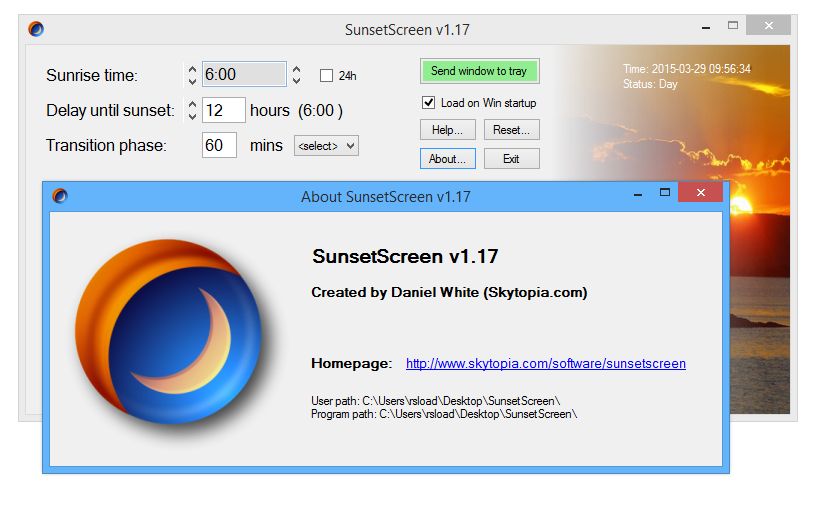Click the spinner beside Delay until sunset
The width and height of the screenshot is (816, 509).
192,110
